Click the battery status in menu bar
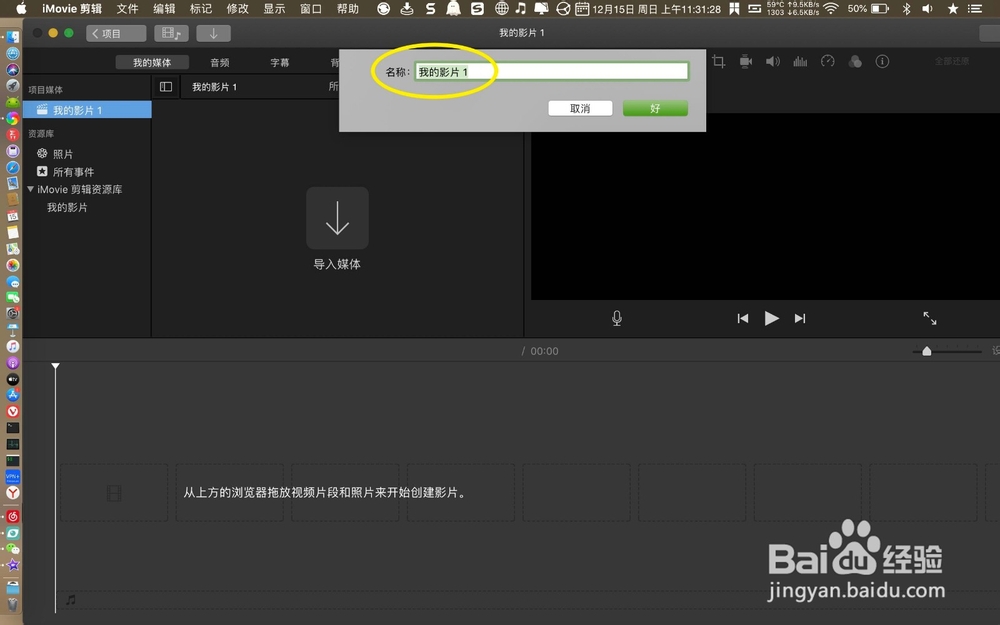Image resolution: width=1000 pixels, height=625 pixels. coord(868,9)
